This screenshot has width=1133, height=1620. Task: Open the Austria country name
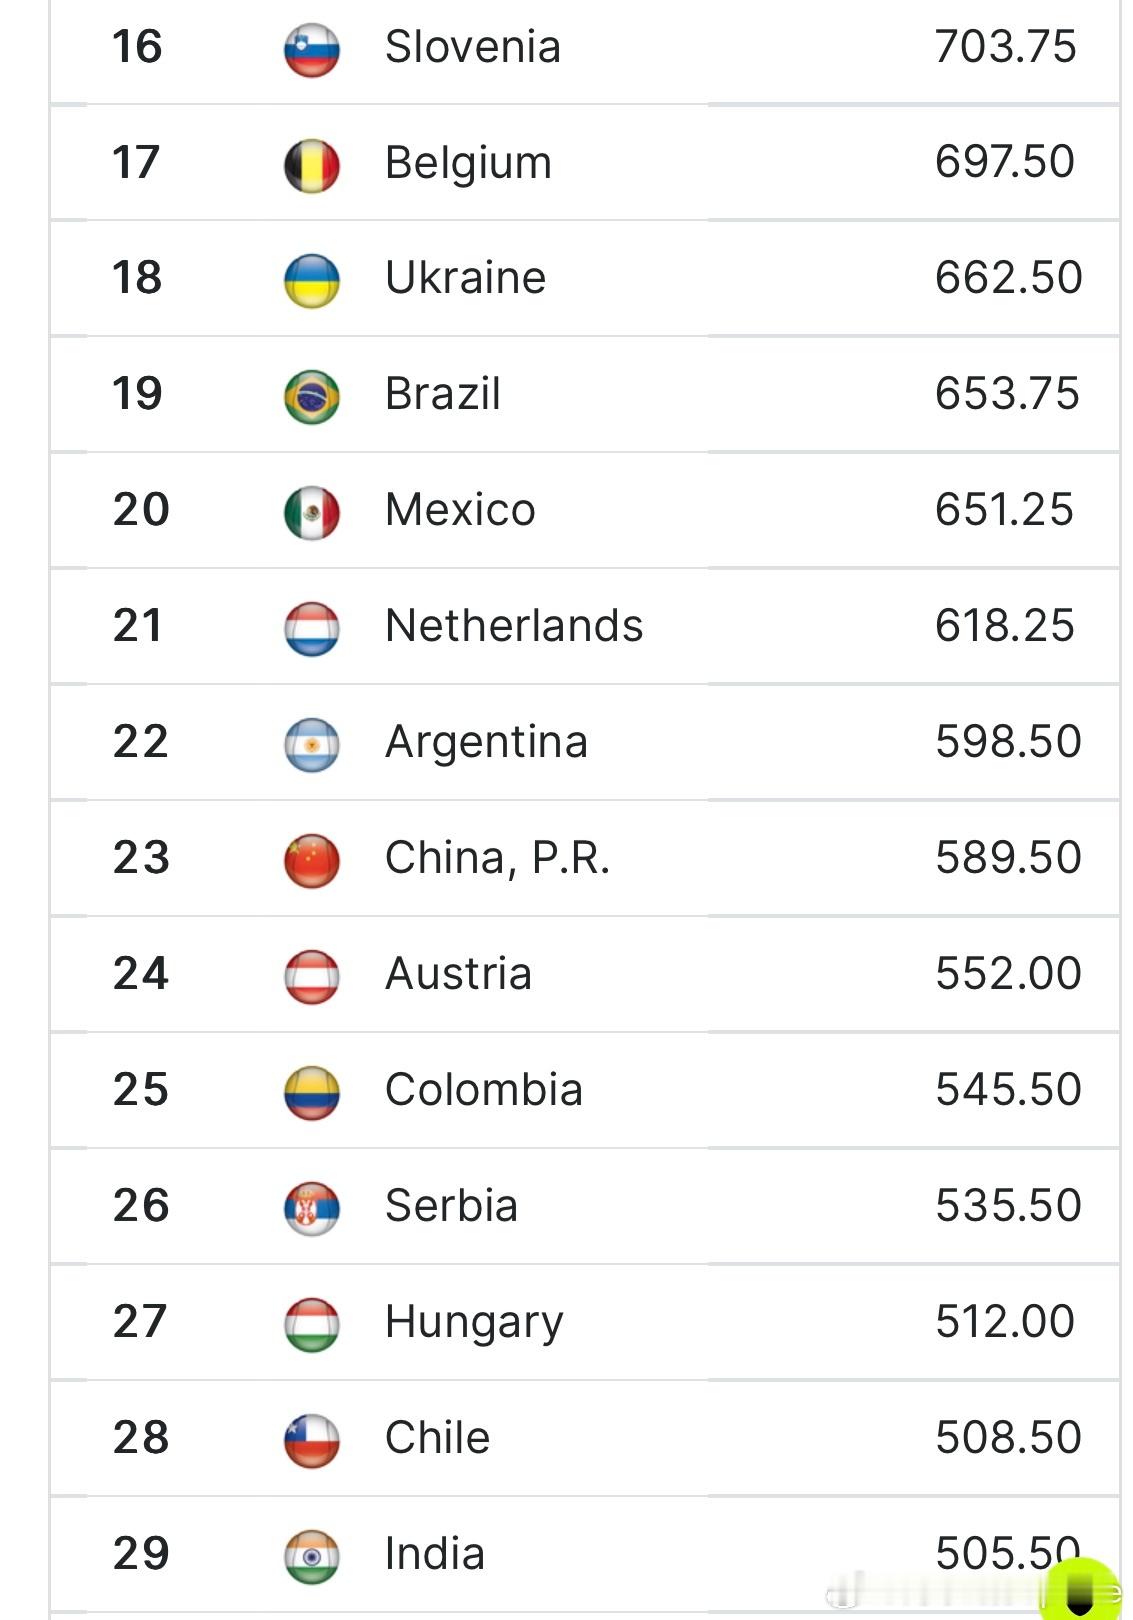[458, 973]
